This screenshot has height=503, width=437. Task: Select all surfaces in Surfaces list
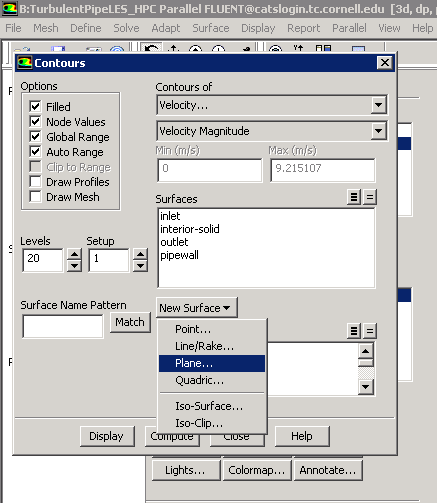click(354, 197)
